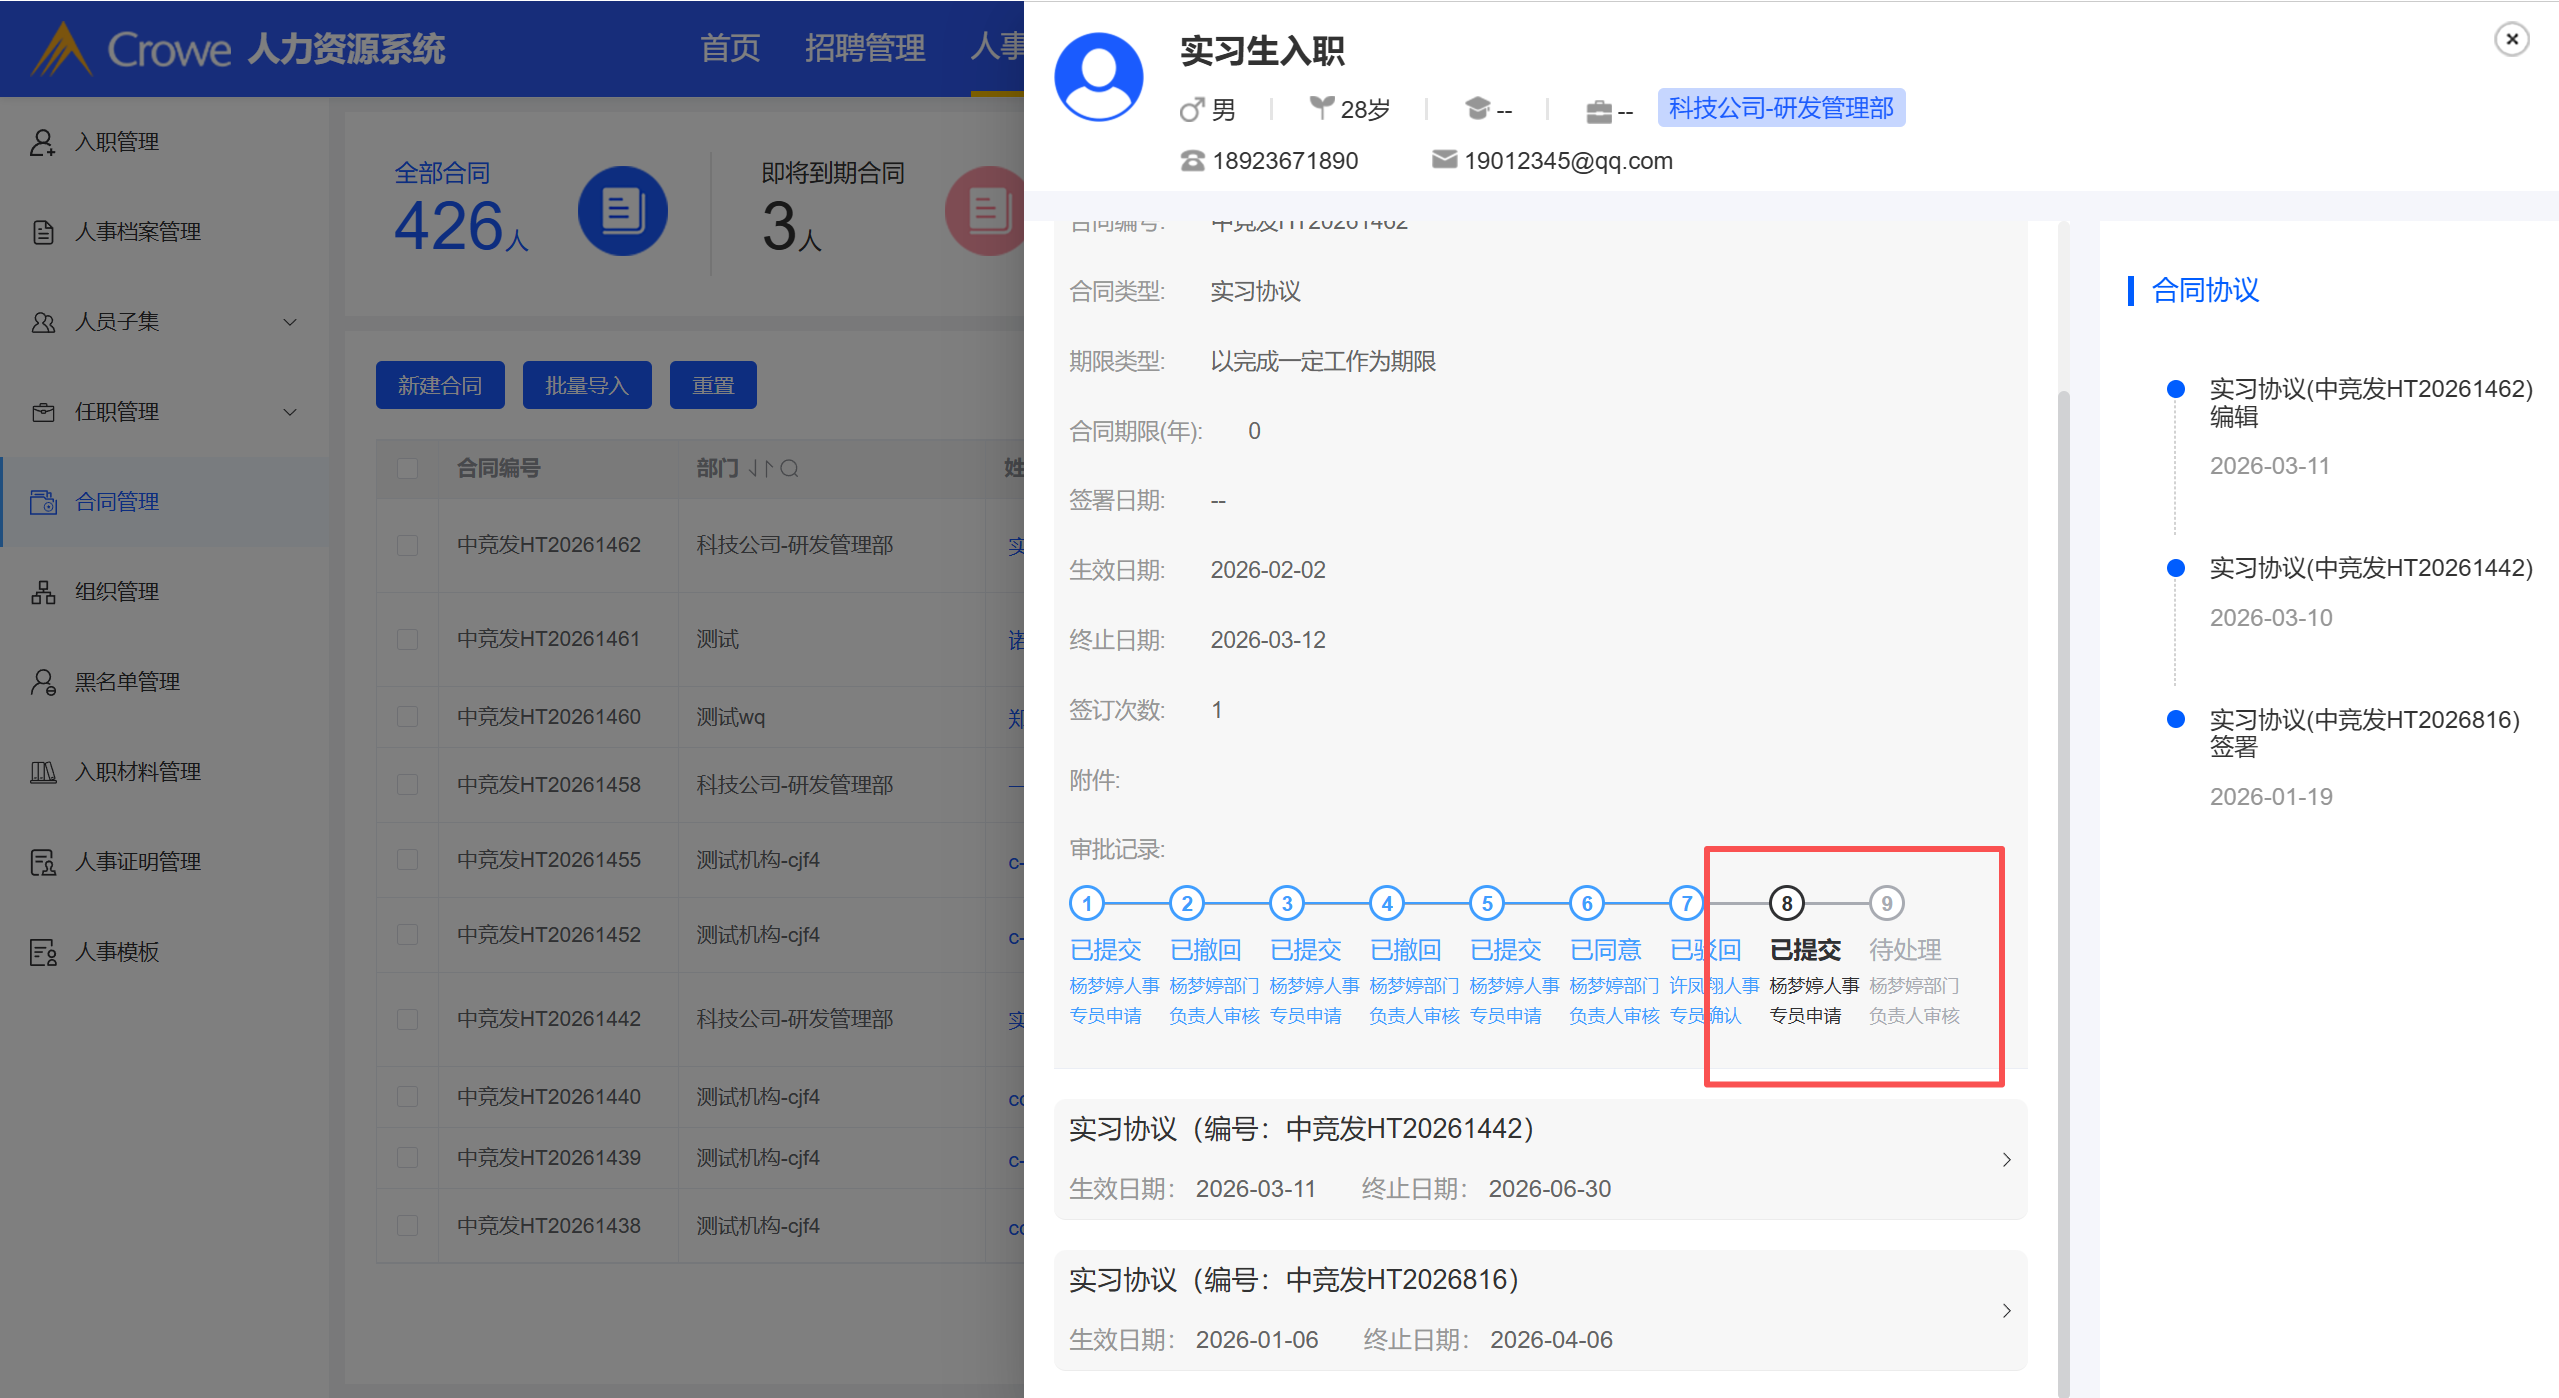Viewport: 2559px width, 1398px height.
Task: Expand the 人员子集 sidebar menu
Action: (x=290, y=322)
